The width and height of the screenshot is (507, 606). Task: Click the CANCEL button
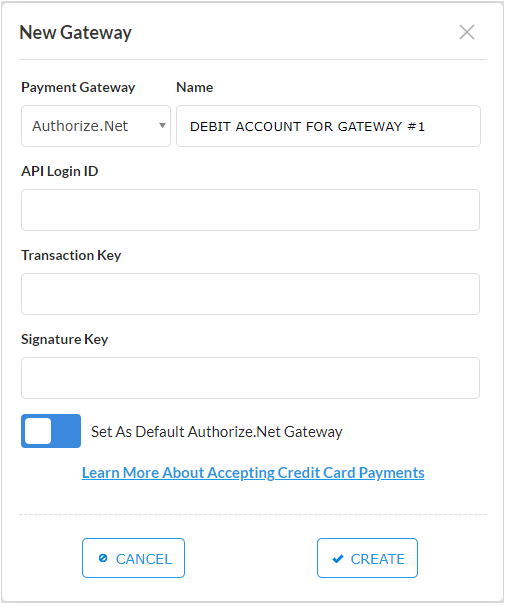pyautogui.click(x=134, y=559)
